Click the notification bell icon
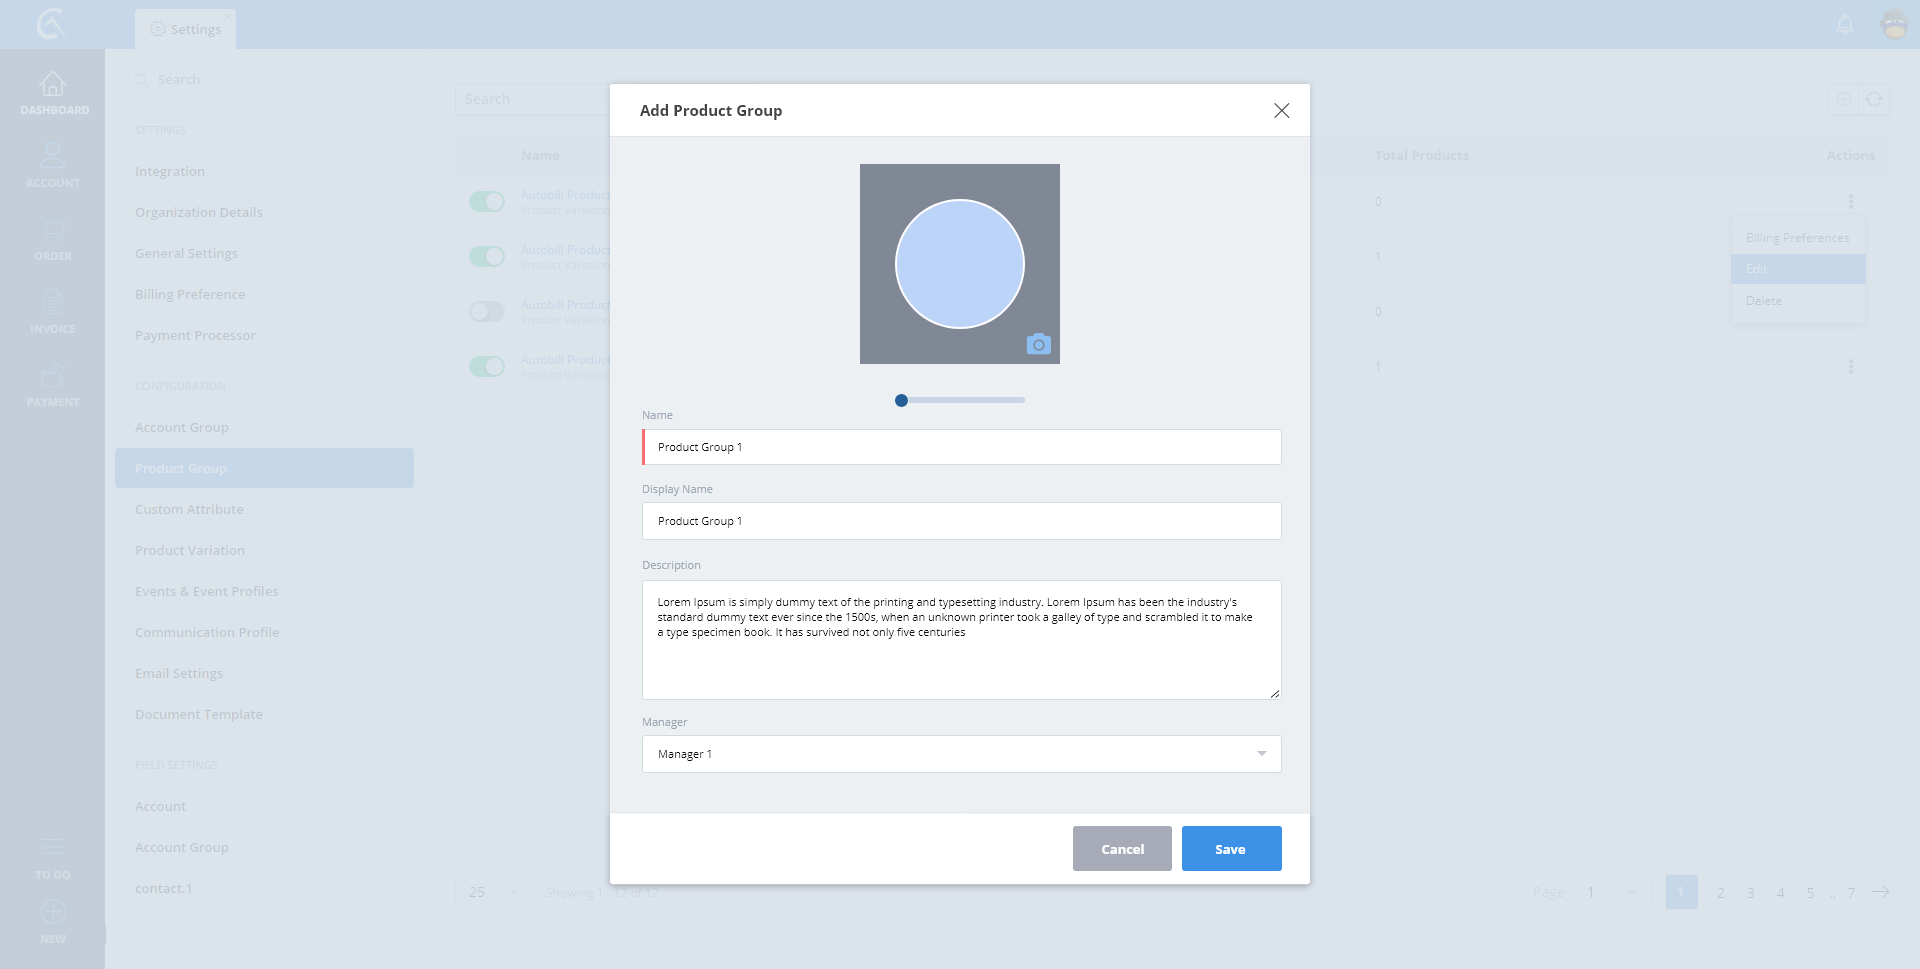 pos(1845,24)
